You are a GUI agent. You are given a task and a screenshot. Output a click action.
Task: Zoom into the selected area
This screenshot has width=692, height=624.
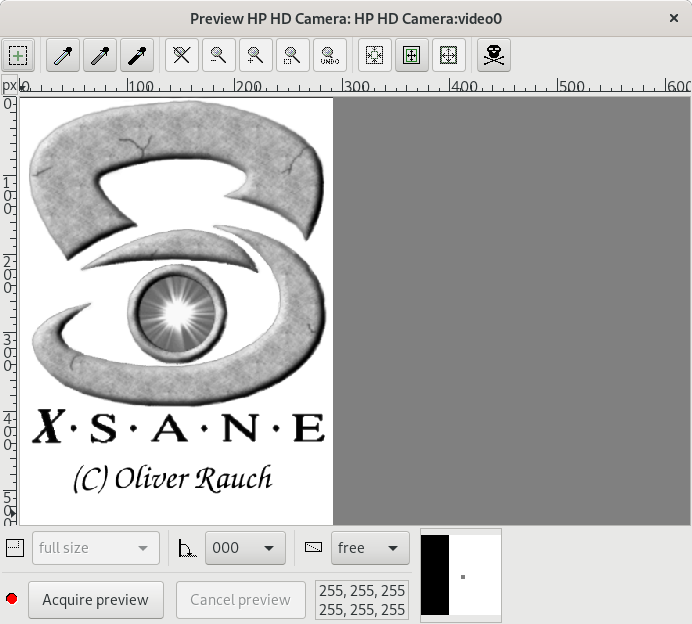click(x=293, y=56)
